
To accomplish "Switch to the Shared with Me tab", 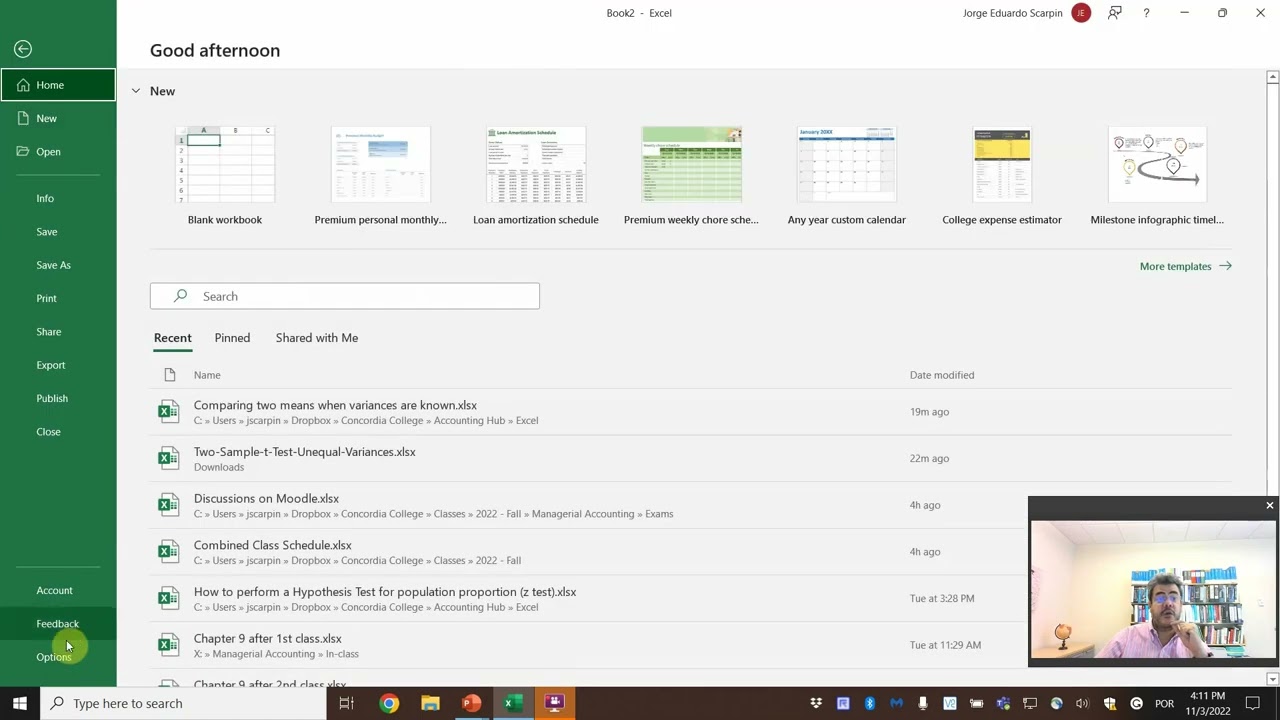I will click(x=317, y=338).
